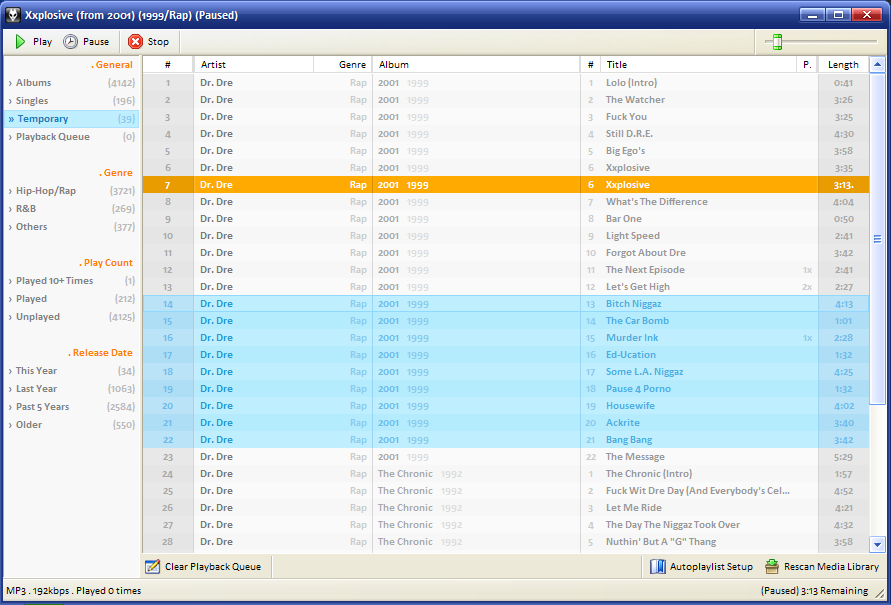Sort by Artist column header
The image size is (891, 605).
(x=253, y=65)
